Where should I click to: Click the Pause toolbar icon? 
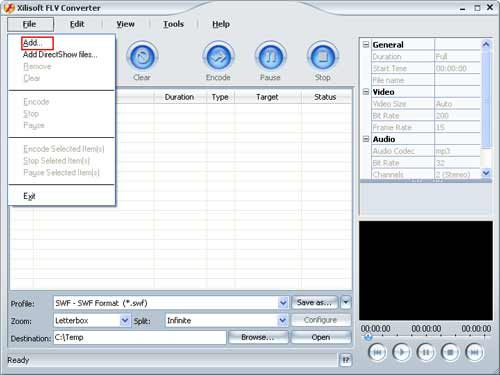point(271,57)
